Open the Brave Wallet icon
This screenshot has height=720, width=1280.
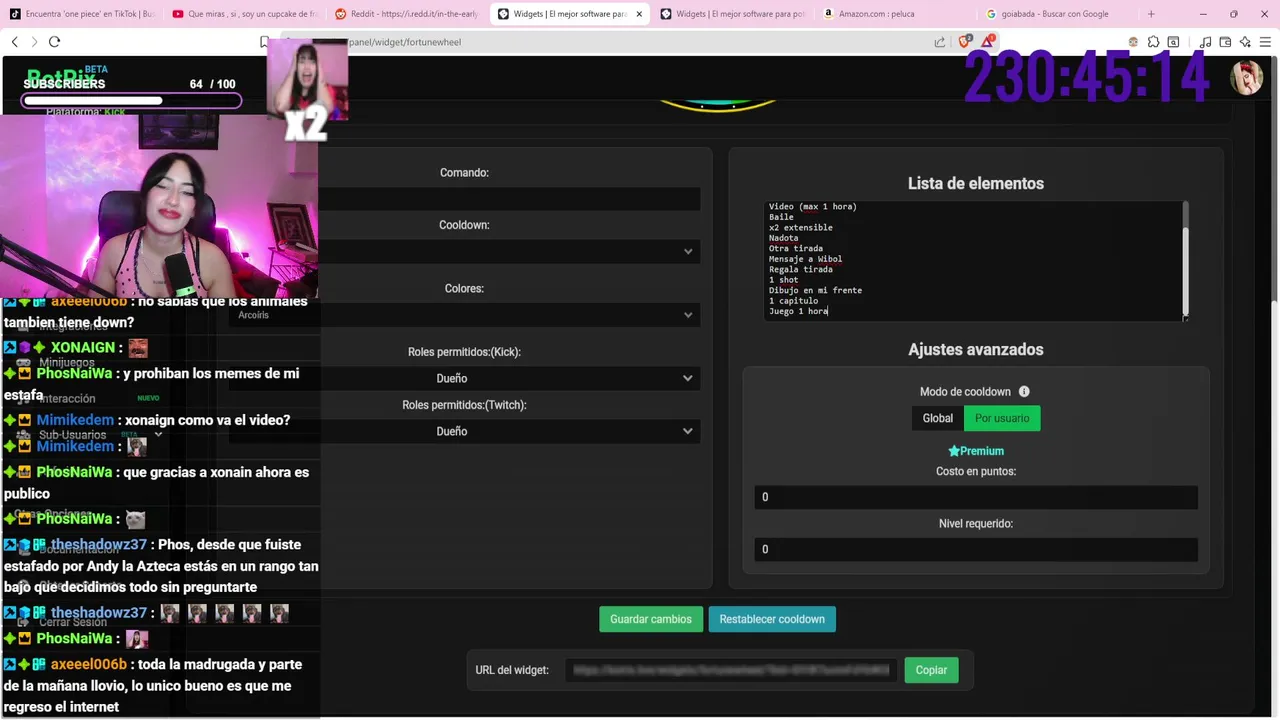[1225, 42]
